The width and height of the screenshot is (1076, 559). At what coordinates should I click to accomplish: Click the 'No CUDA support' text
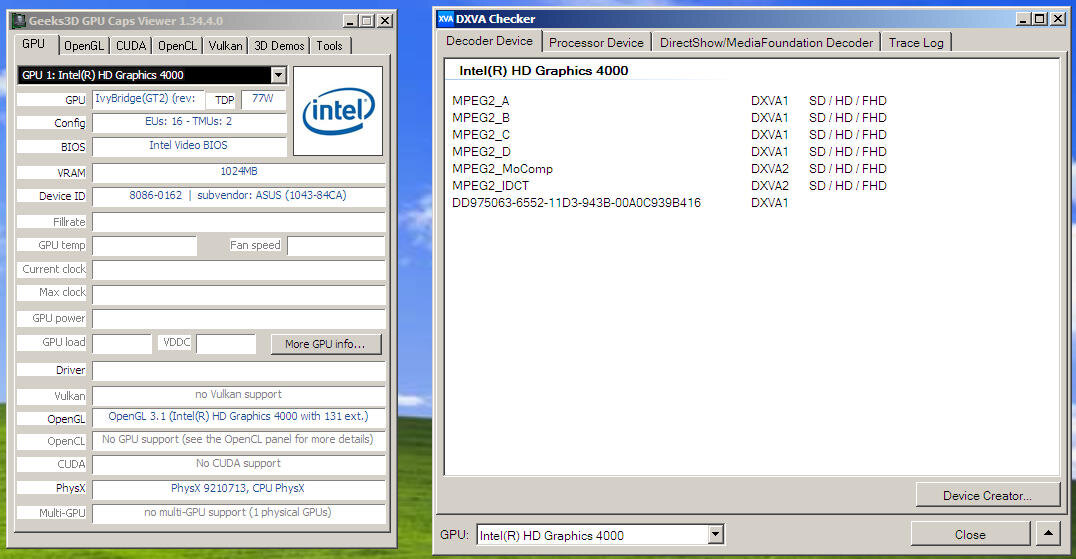238,464
